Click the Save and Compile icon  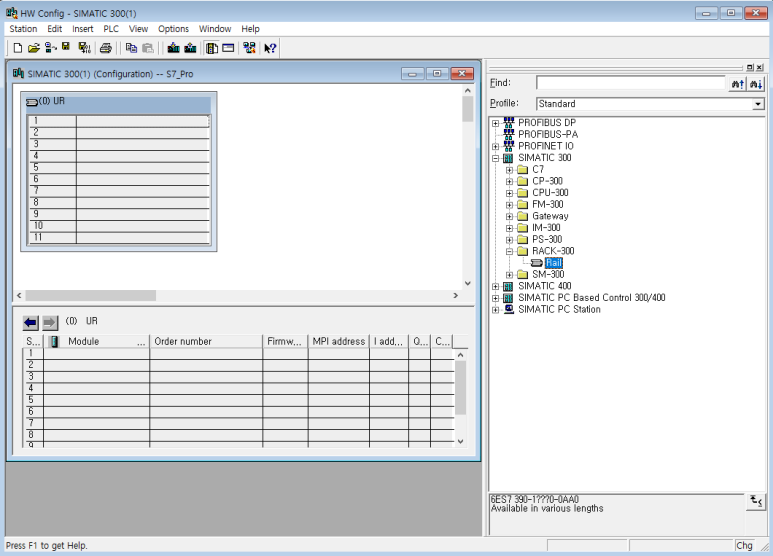(84, 48)
